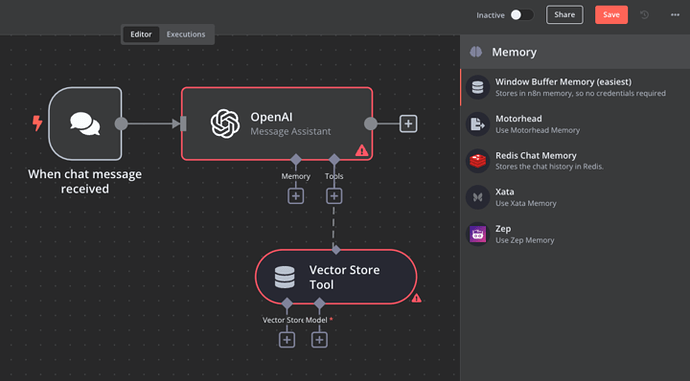
Task: Click Vector Store Tool warning triangle
Action: 416,299
